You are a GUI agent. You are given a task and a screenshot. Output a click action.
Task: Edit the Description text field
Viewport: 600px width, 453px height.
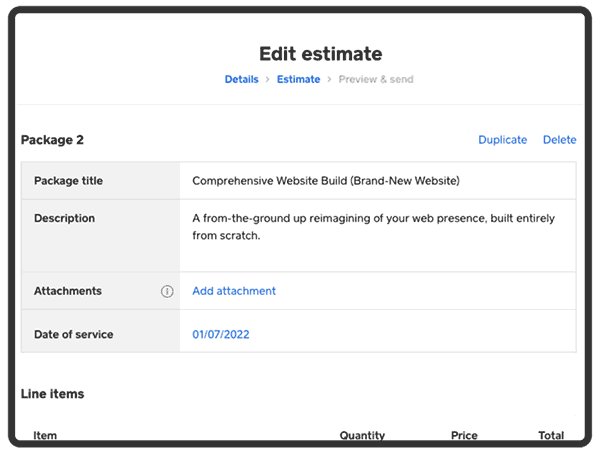coord(378,235)
